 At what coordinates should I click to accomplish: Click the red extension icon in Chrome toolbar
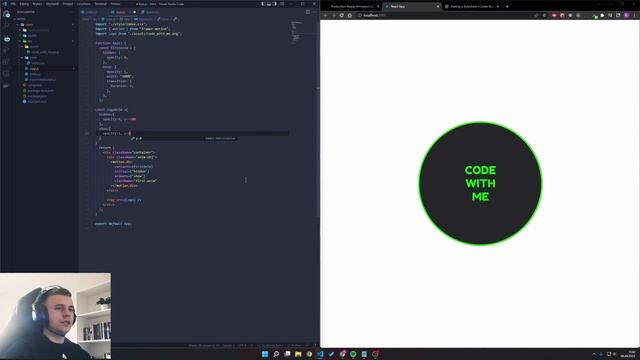coord(554,16)
